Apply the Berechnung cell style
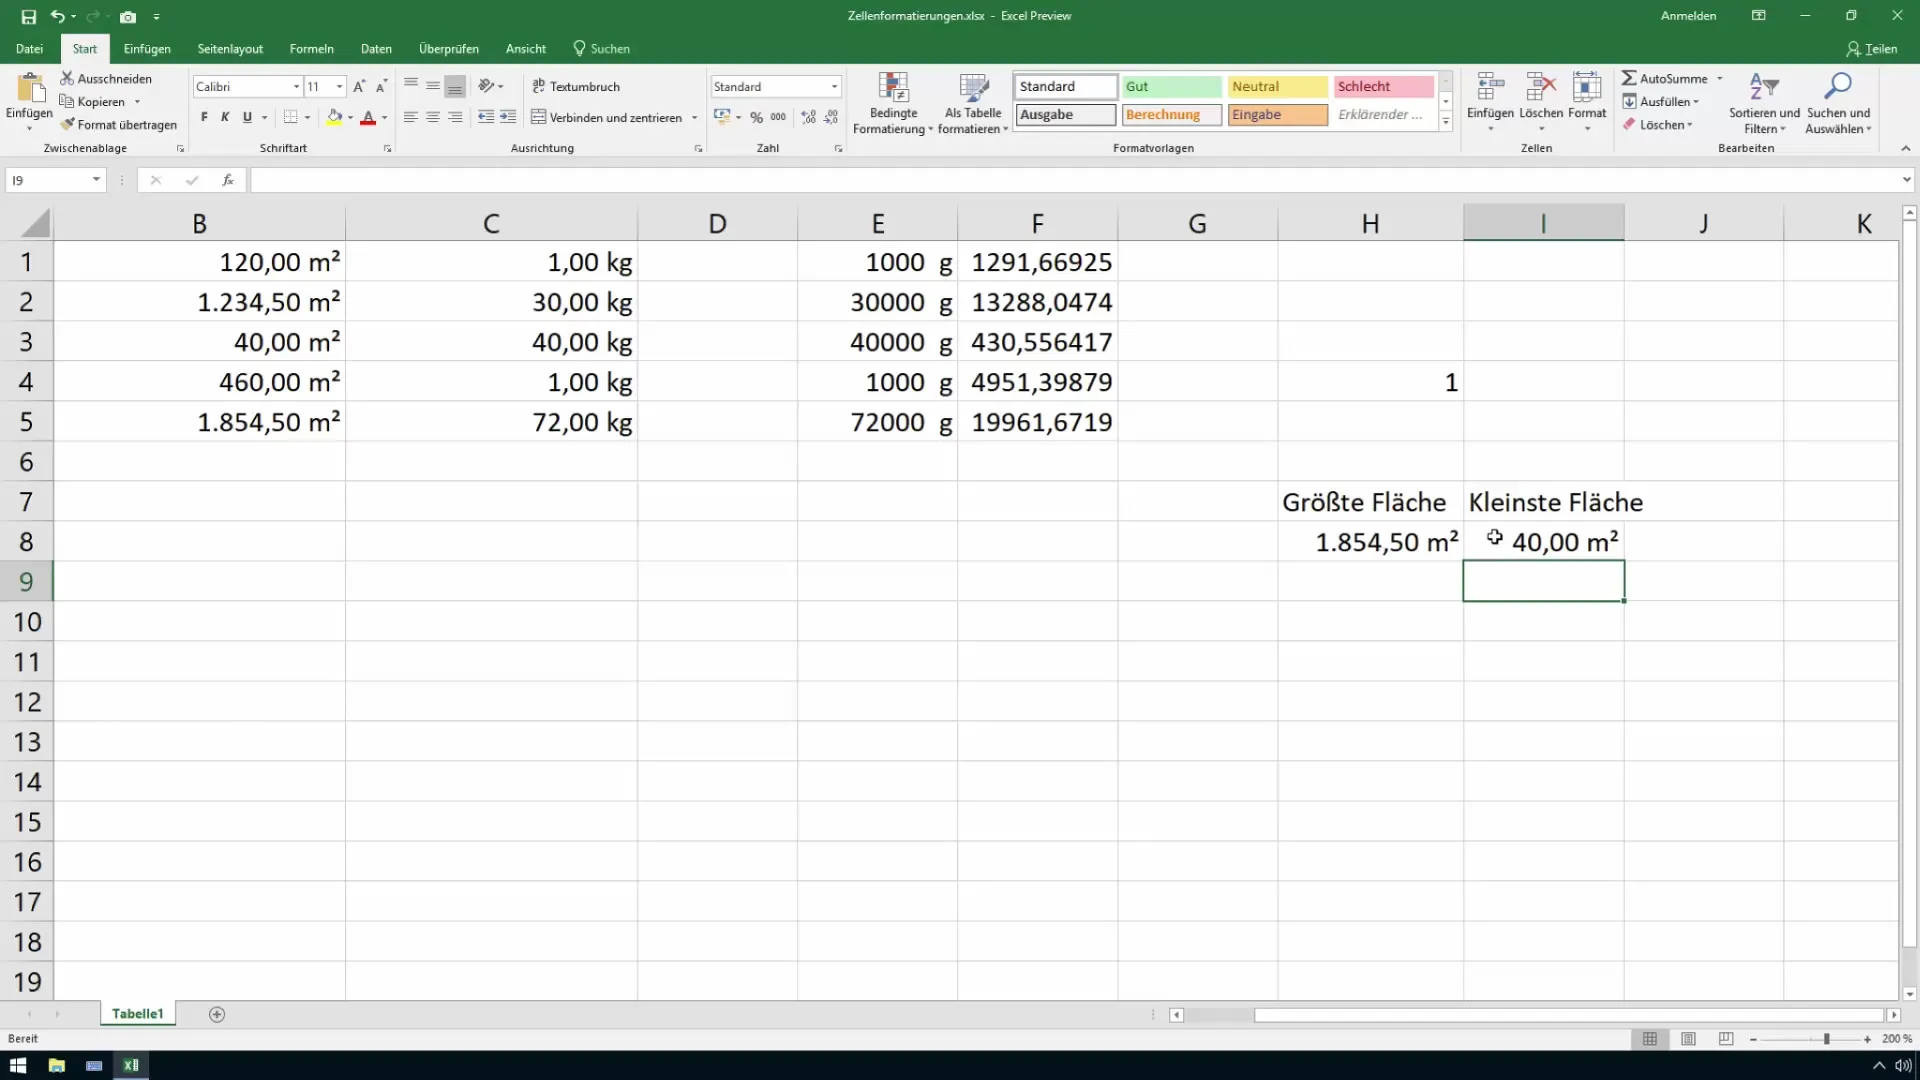Screen dimensions: 1920x1080 pyautogui.click(x=1171, y=115)
